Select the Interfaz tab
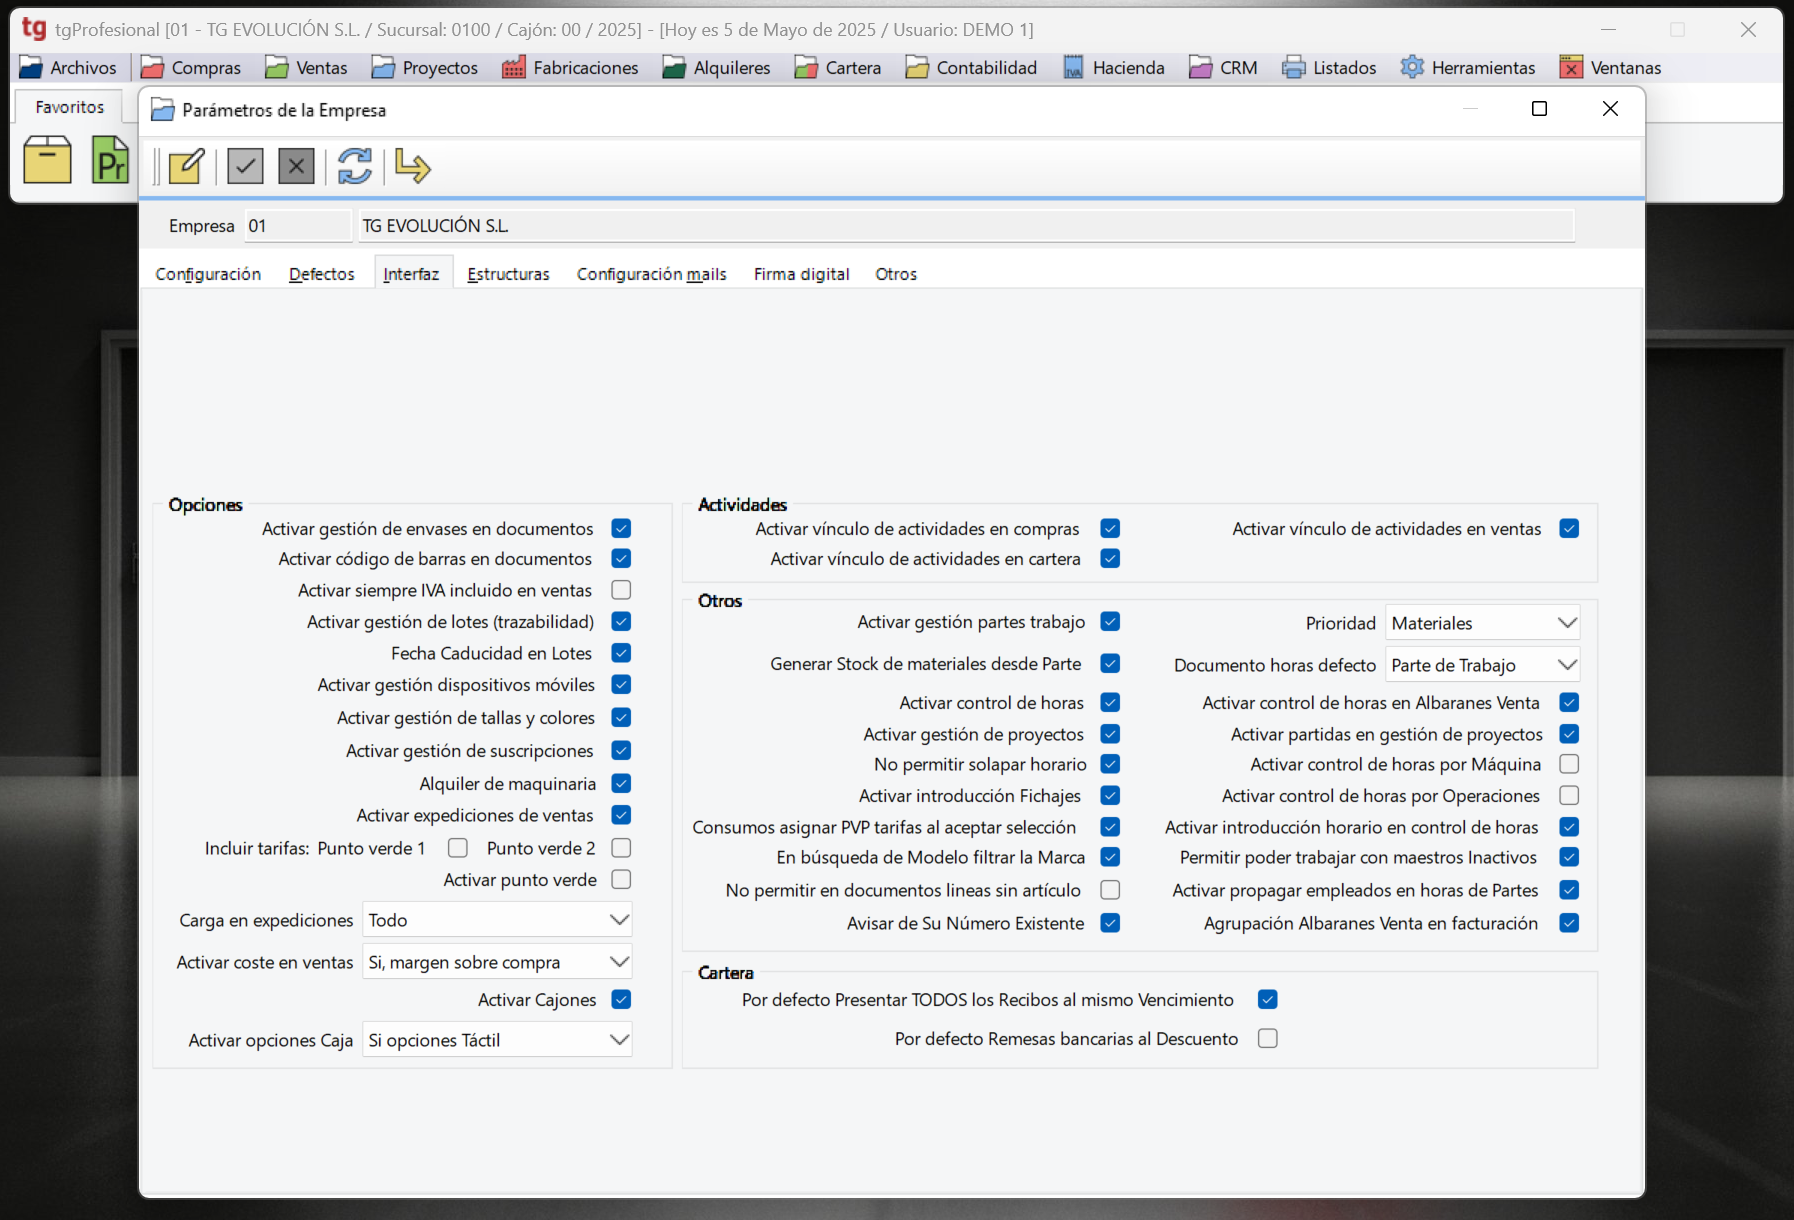Viewport: 1794px width, 1220px height. [411, 274]
